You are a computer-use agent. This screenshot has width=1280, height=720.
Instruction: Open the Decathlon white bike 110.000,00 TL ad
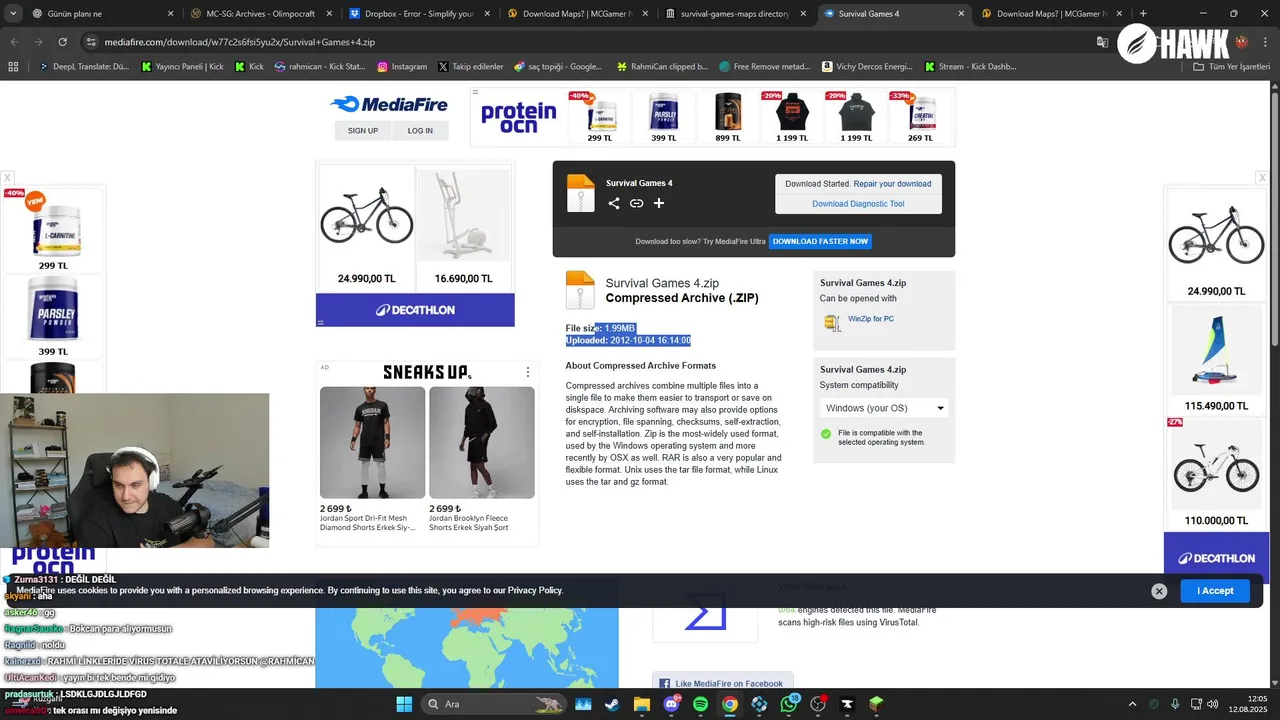click(x=1215, y=474)
